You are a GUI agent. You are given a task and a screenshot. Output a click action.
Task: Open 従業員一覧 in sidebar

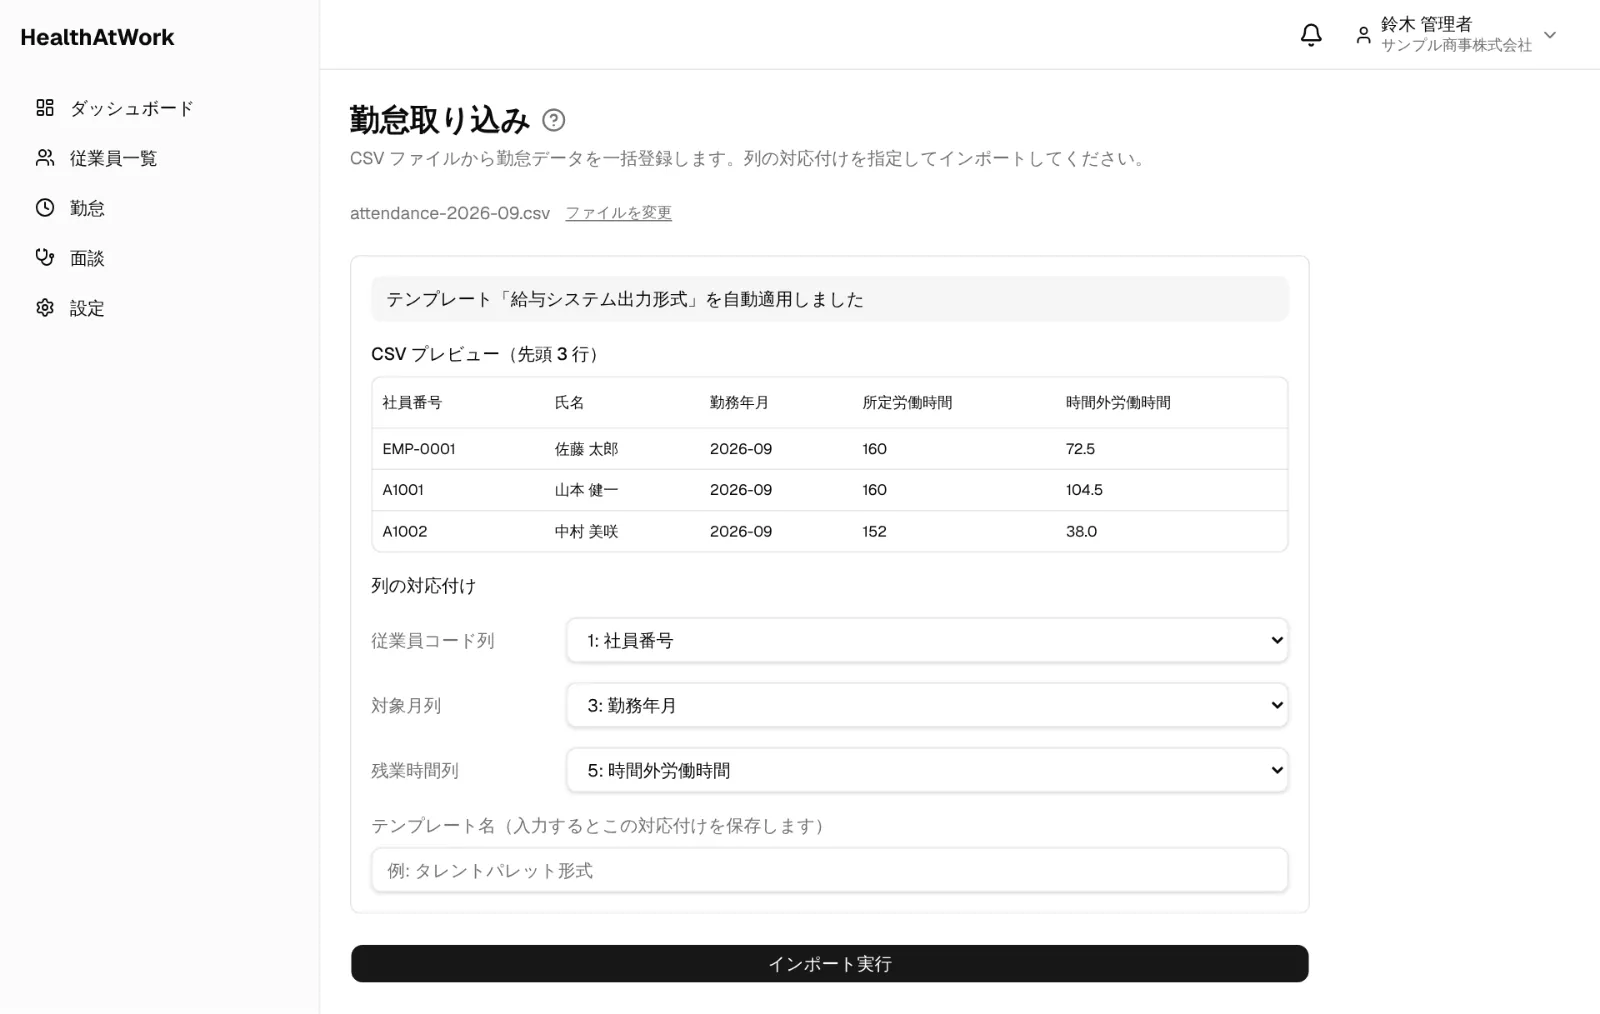click(113, 158)
